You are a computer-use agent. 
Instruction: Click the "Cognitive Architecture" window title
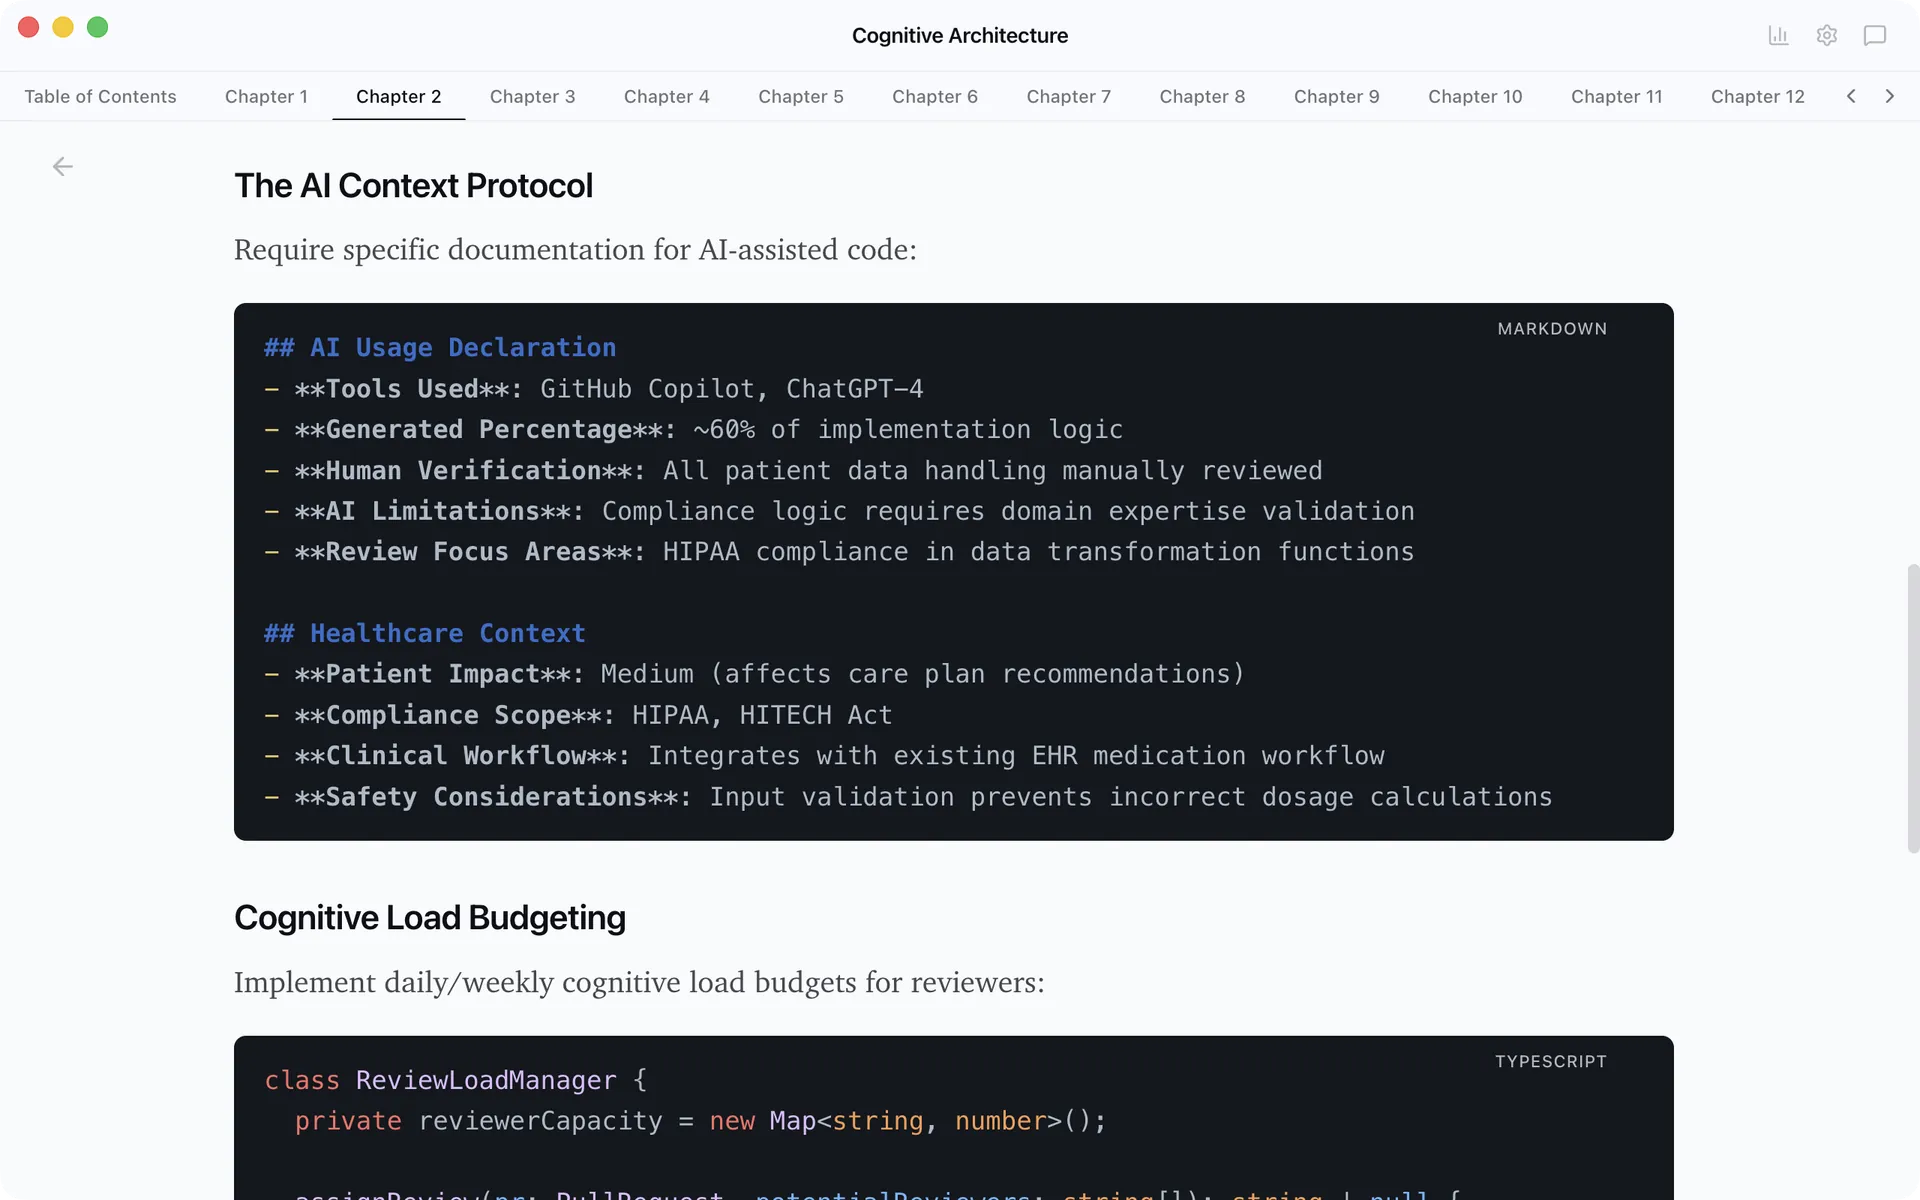[960, 36]
